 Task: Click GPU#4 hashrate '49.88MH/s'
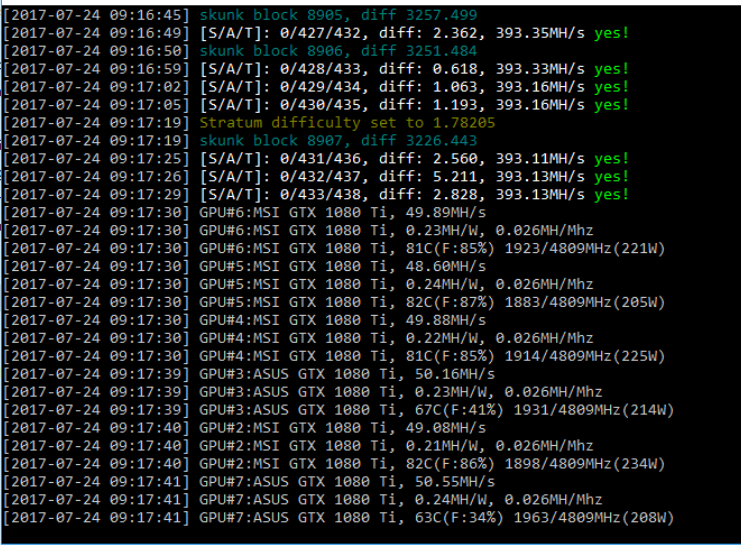445,320
